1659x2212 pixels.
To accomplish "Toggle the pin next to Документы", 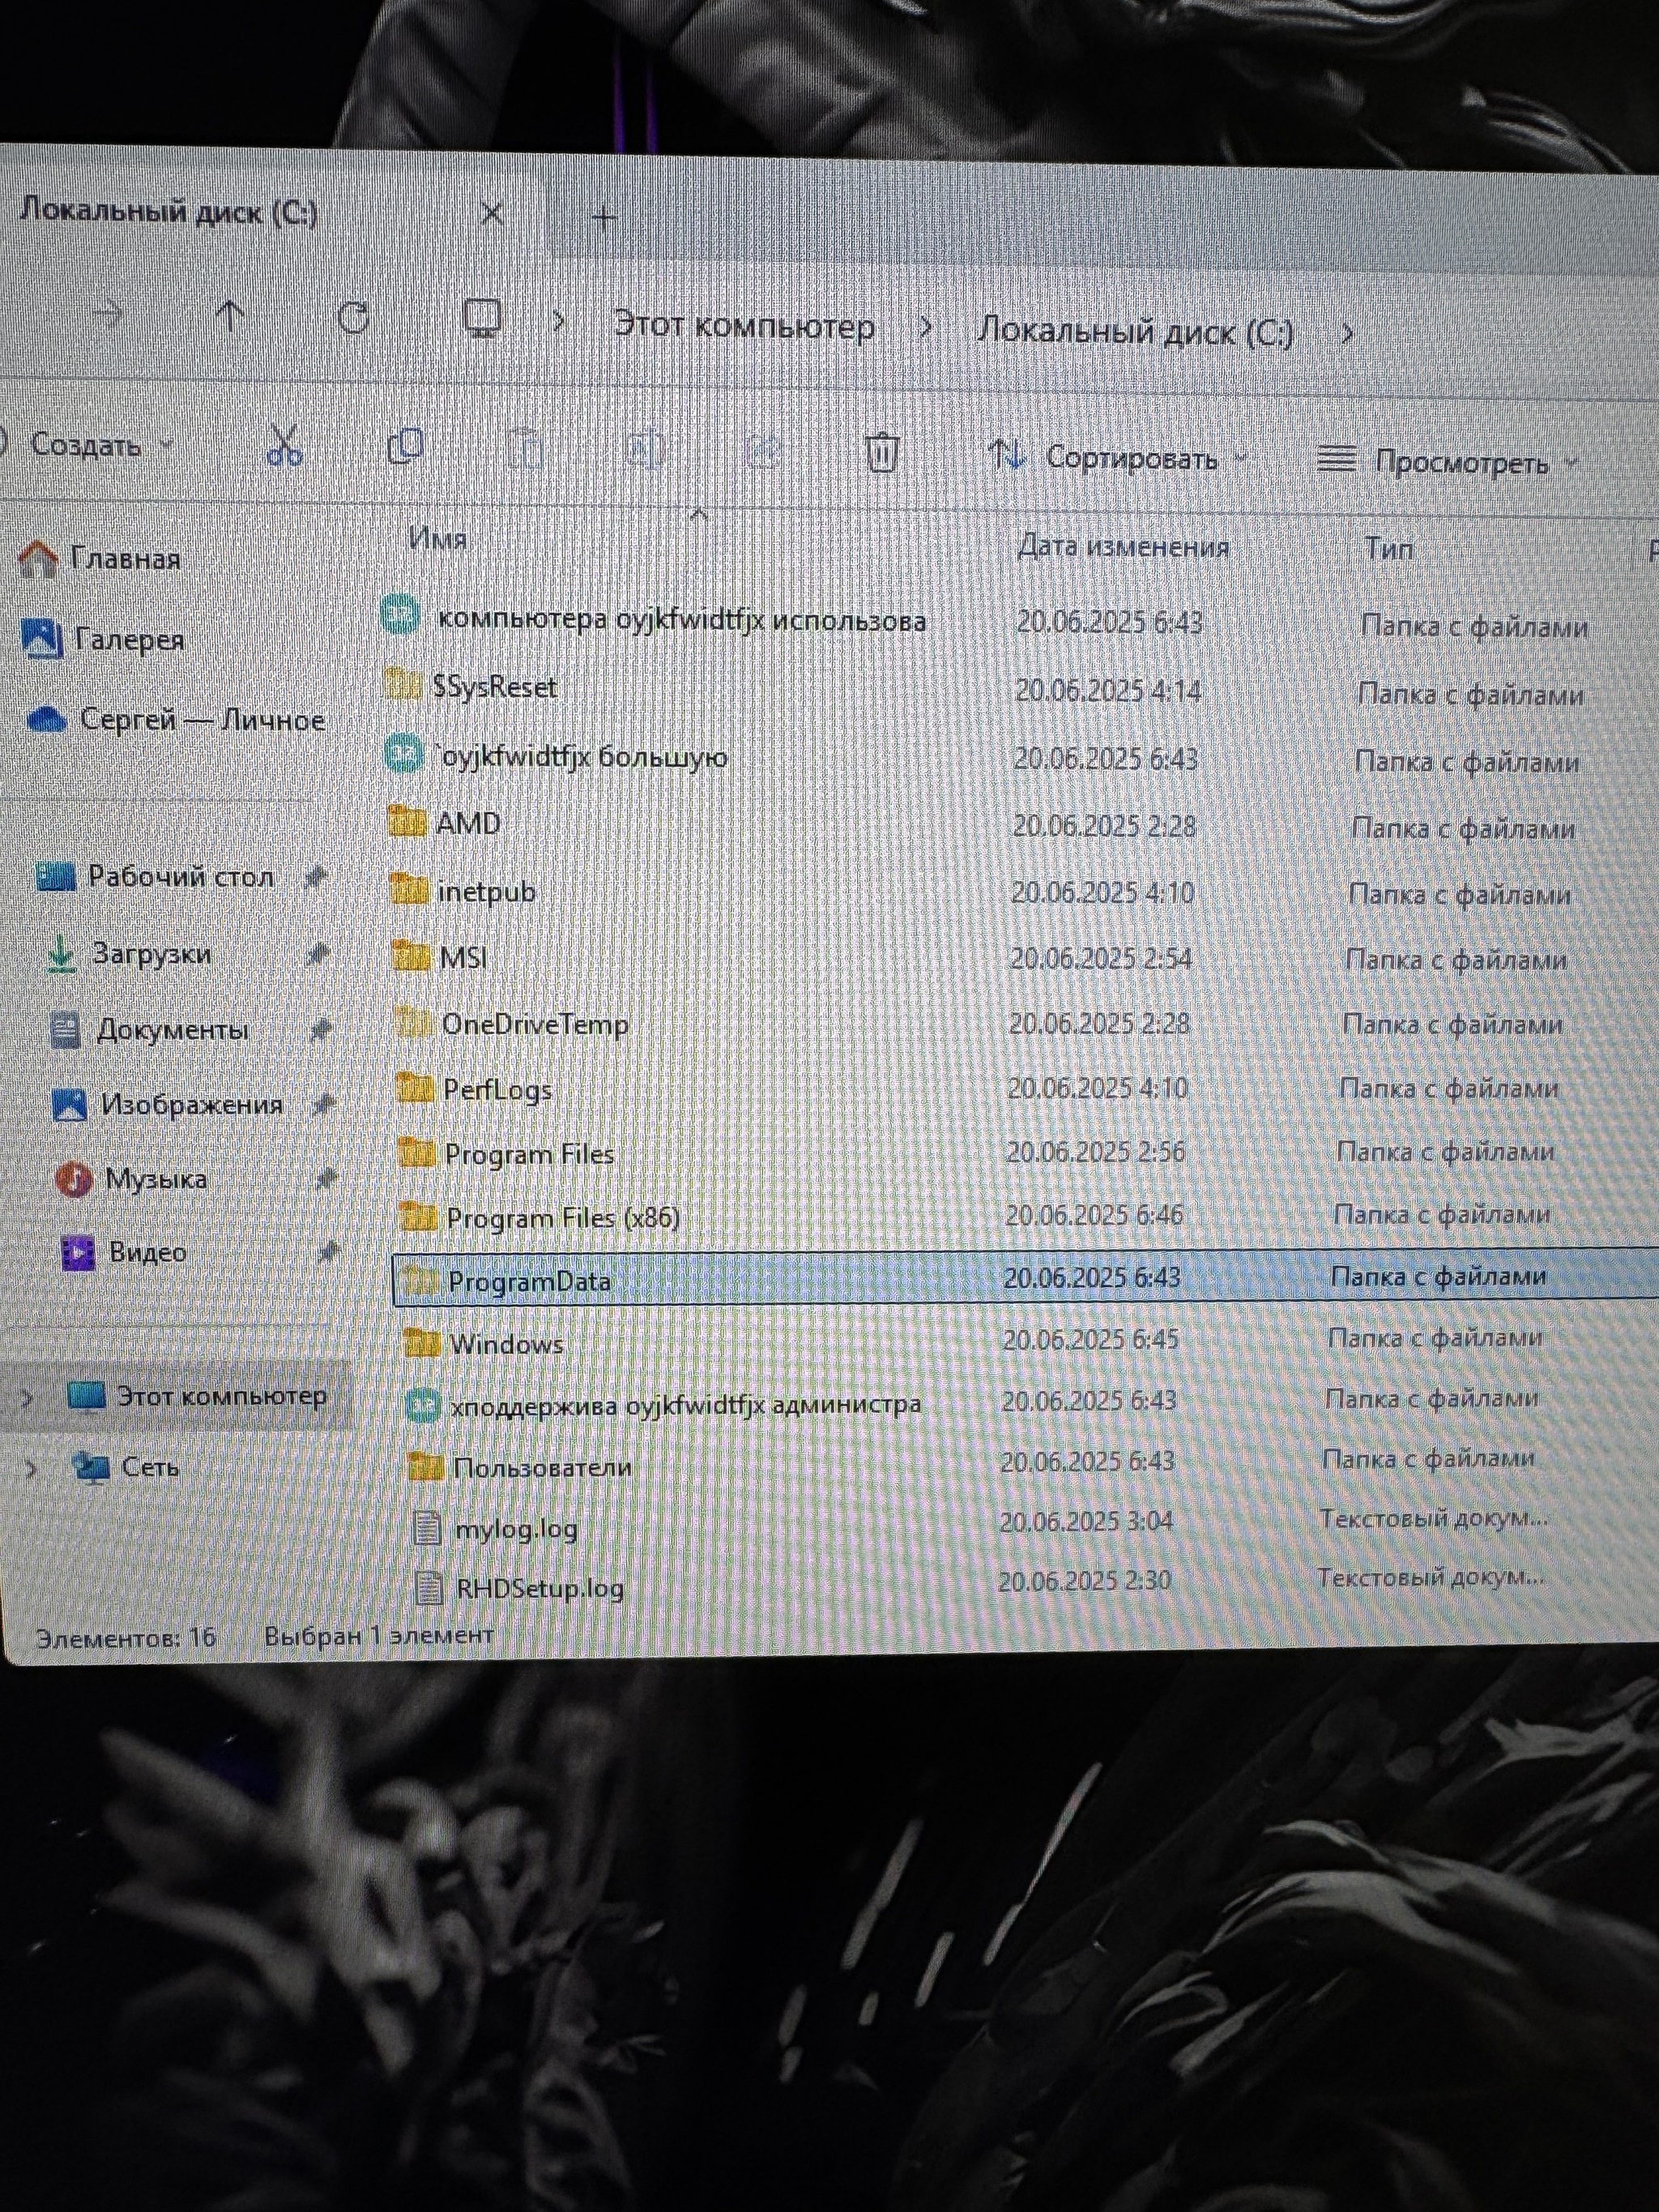I will 320,1028.
